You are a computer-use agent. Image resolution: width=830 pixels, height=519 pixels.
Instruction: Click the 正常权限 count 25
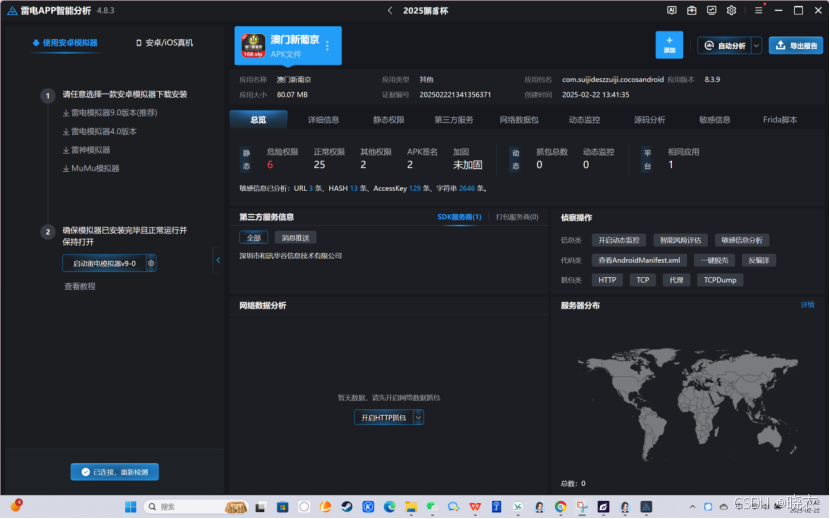[319, 165]
